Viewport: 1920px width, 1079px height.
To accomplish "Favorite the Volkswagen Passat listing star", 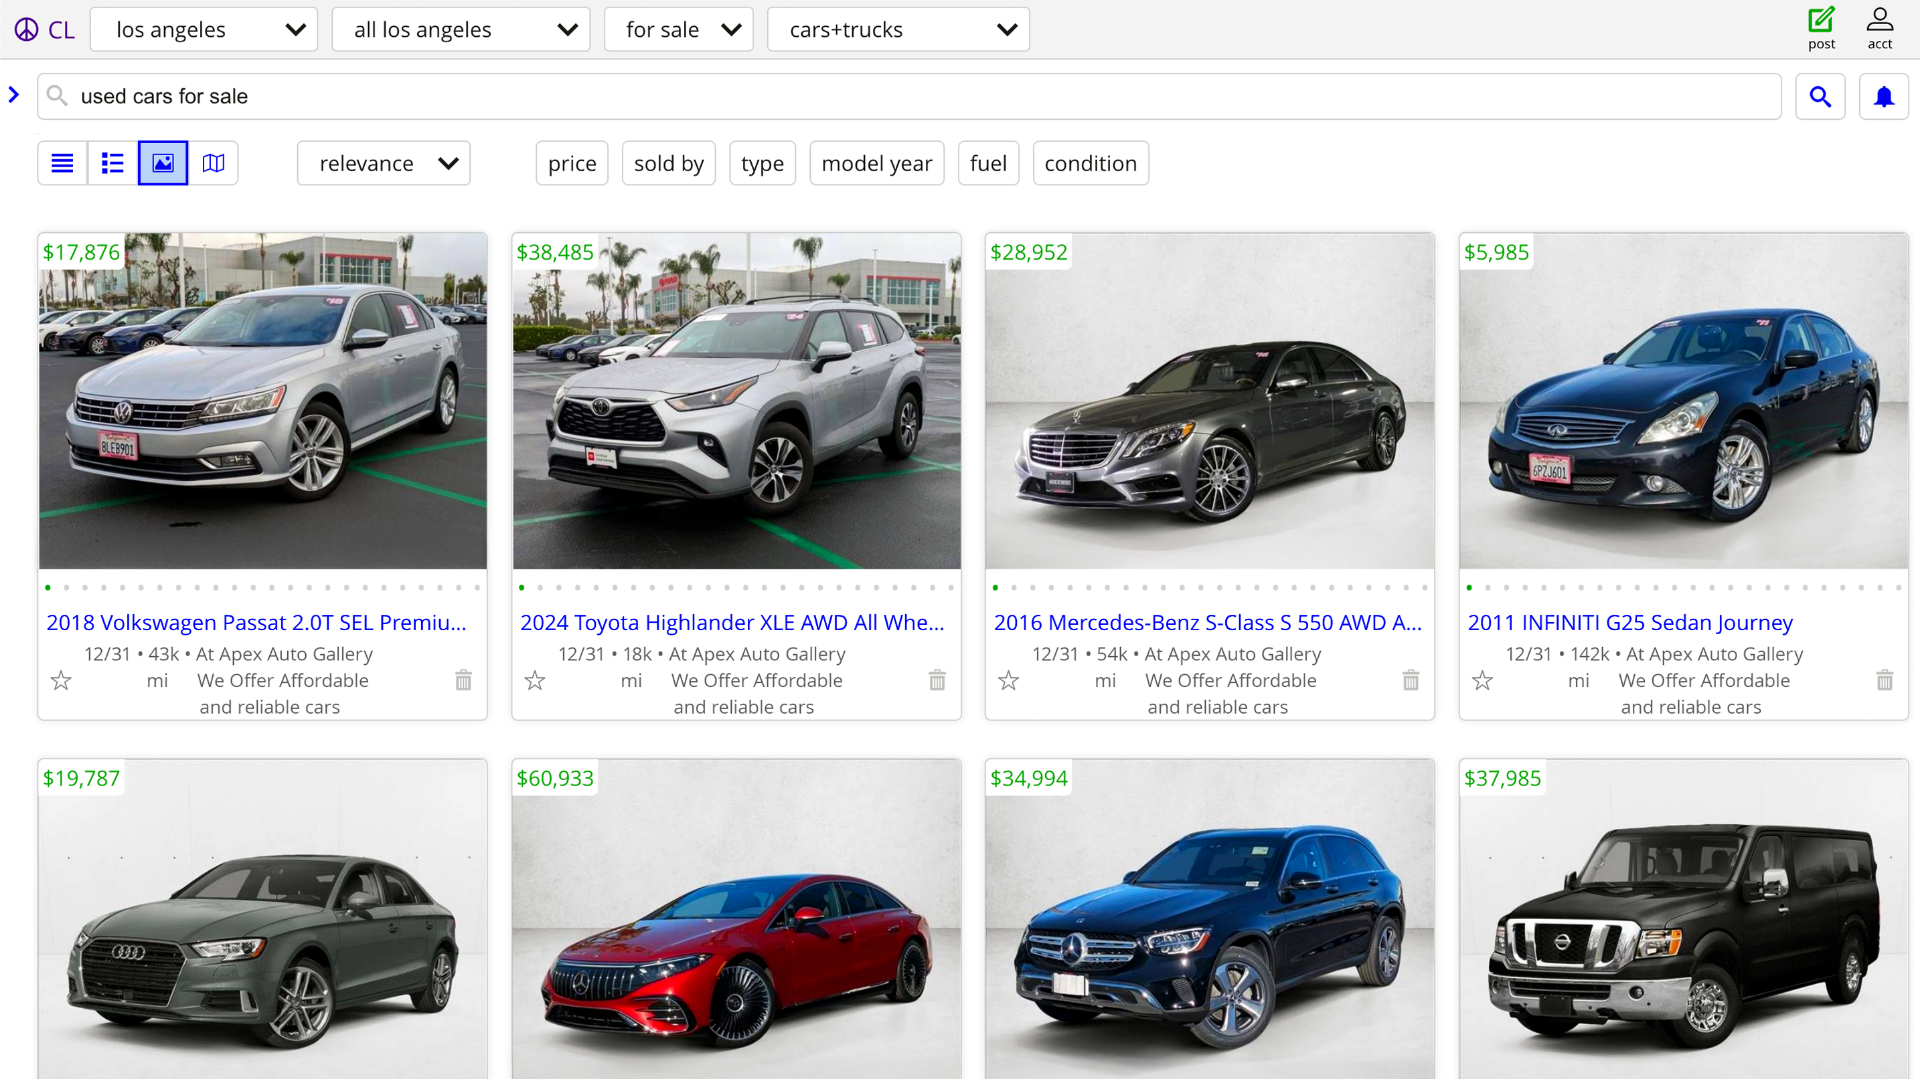I will (x=61, y=681).
